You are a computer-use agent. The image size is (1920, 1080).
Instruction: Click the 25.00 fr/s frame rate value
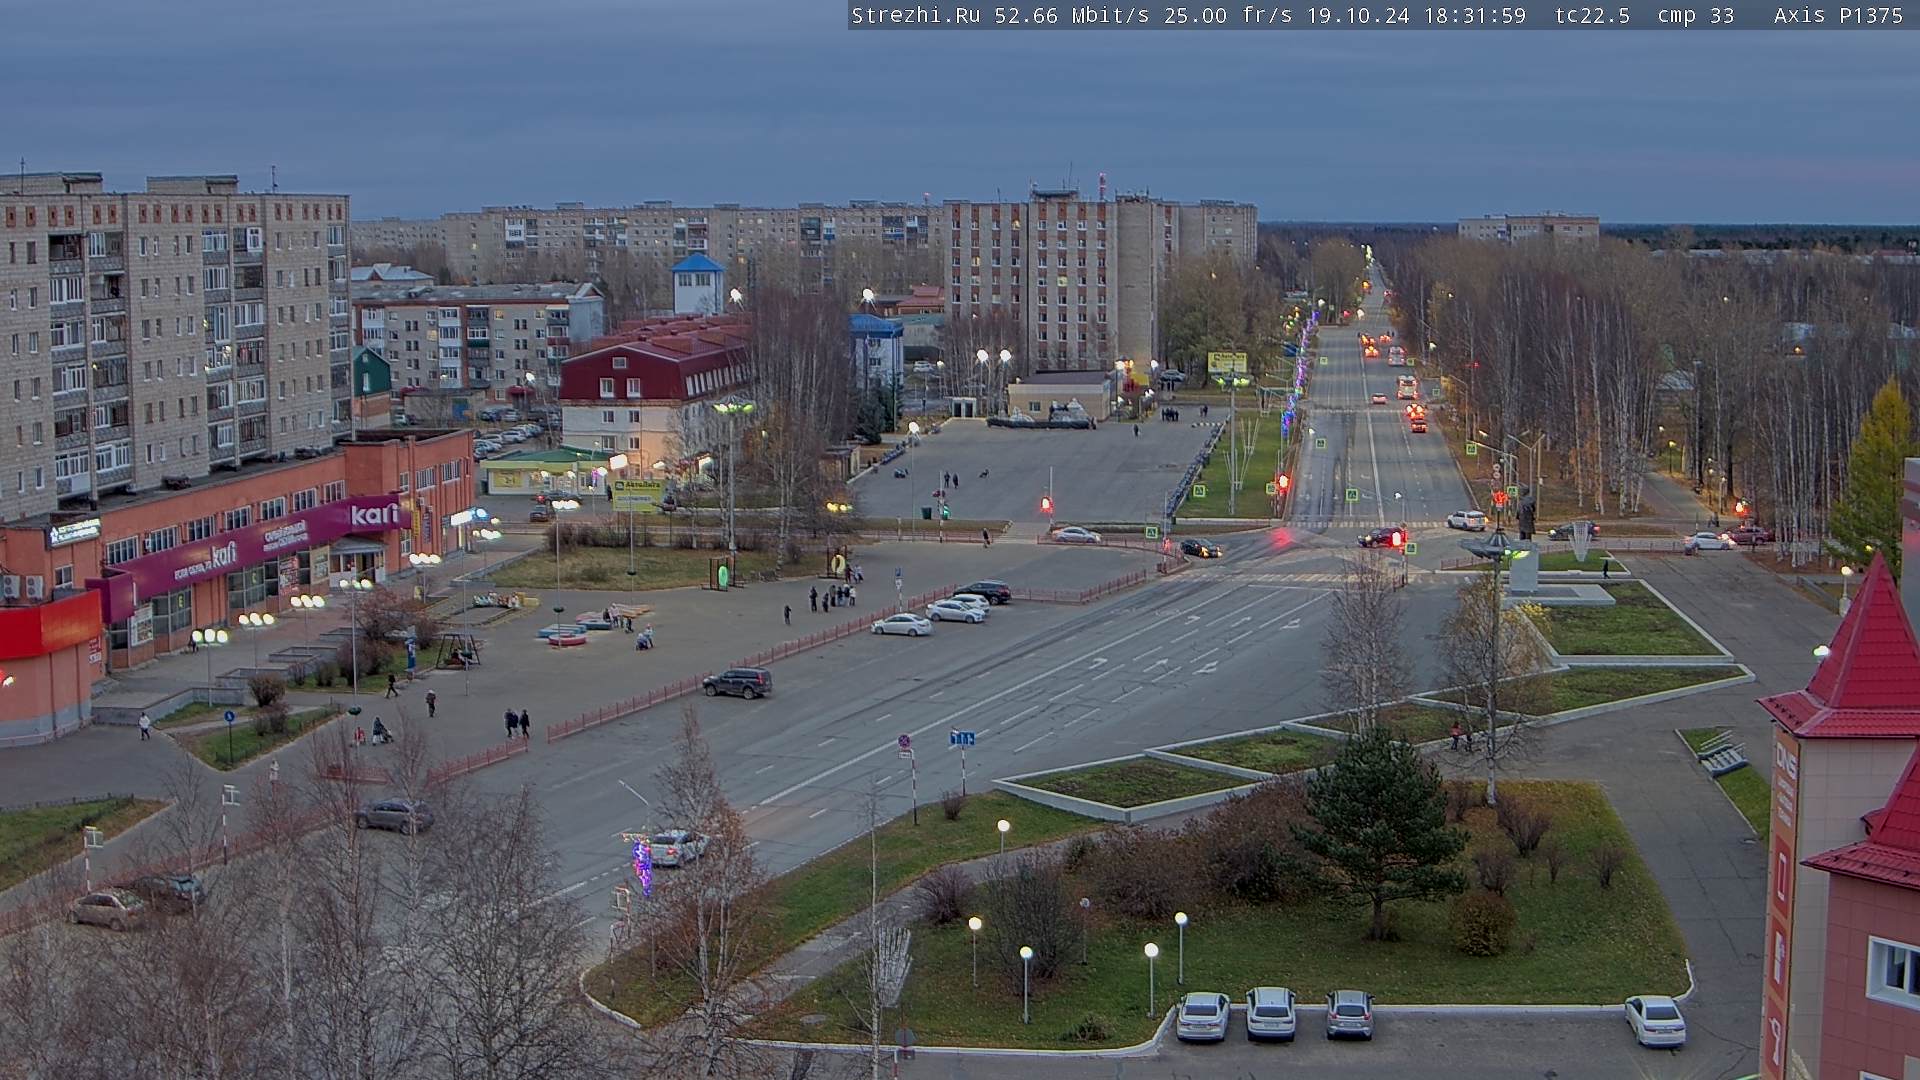tap(1228, 15)
